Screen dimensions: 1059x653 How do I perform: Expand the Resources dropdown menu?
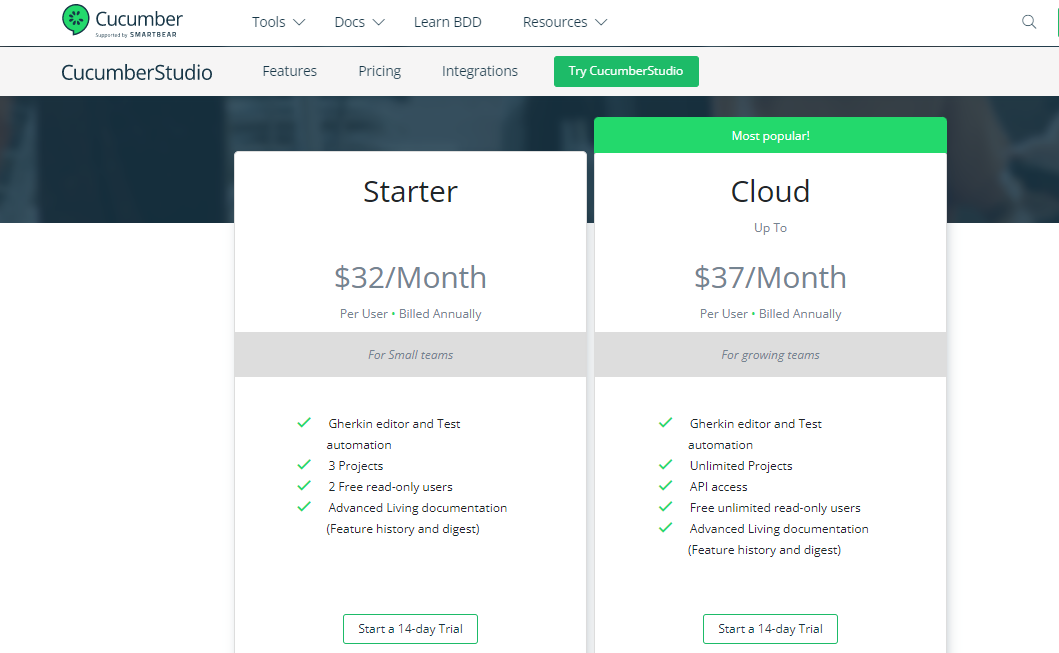tap(565, 22)
